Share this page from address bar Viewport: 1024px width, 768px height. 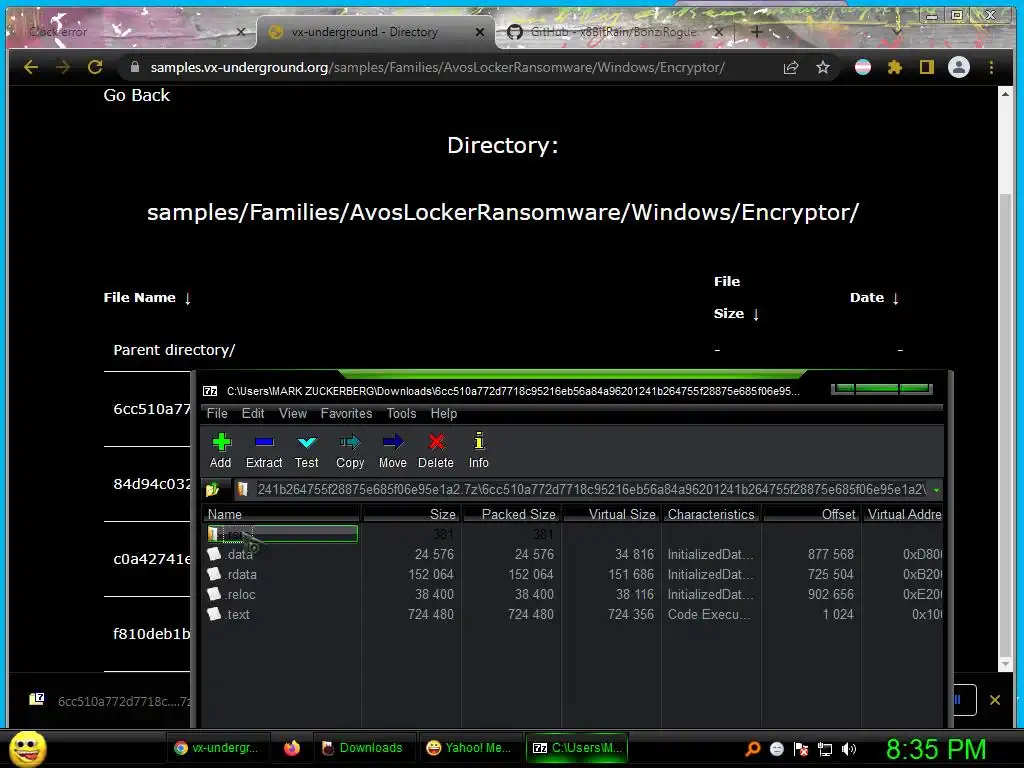pos(791,67)
